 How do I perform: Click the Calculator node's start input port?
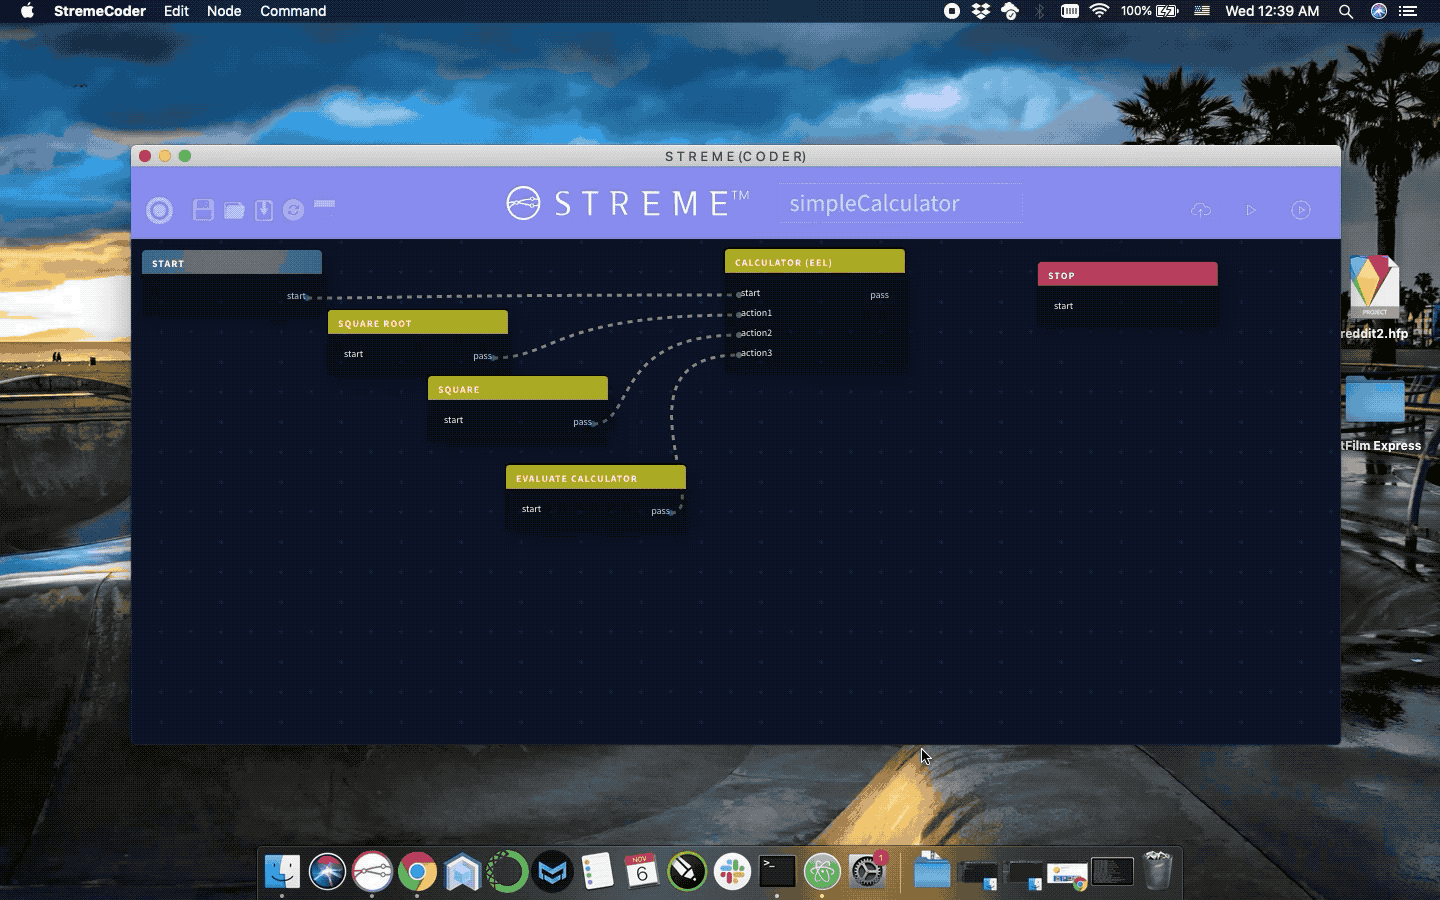739,294
